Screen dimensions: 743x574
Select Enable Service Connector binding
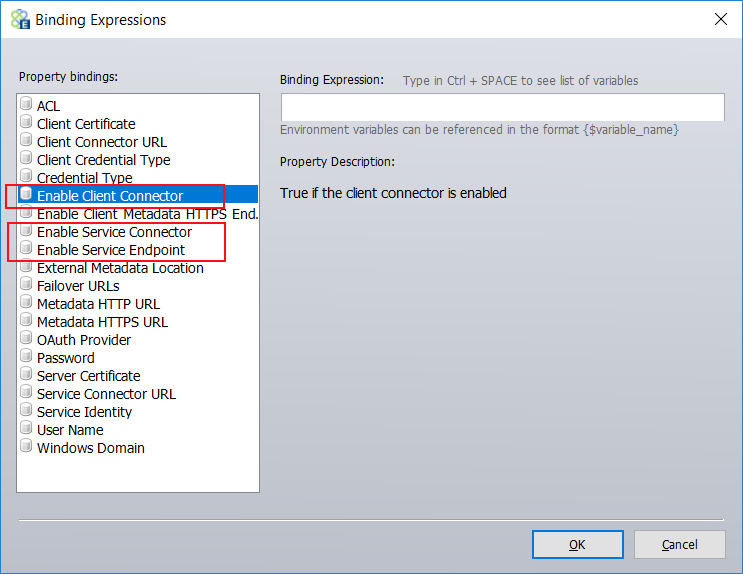[x=114, y=232]
